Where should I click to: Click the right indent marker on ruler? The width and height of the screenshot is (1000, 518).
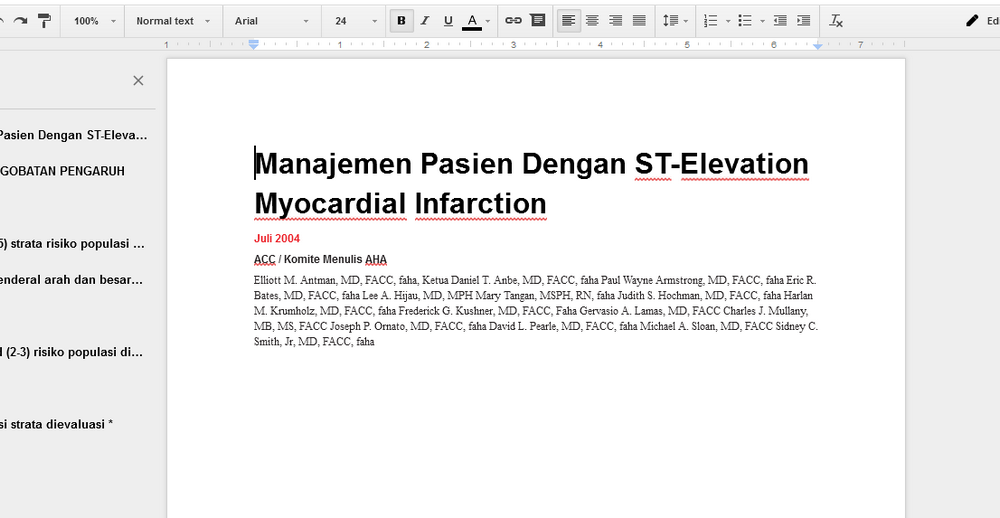(818, 46)
